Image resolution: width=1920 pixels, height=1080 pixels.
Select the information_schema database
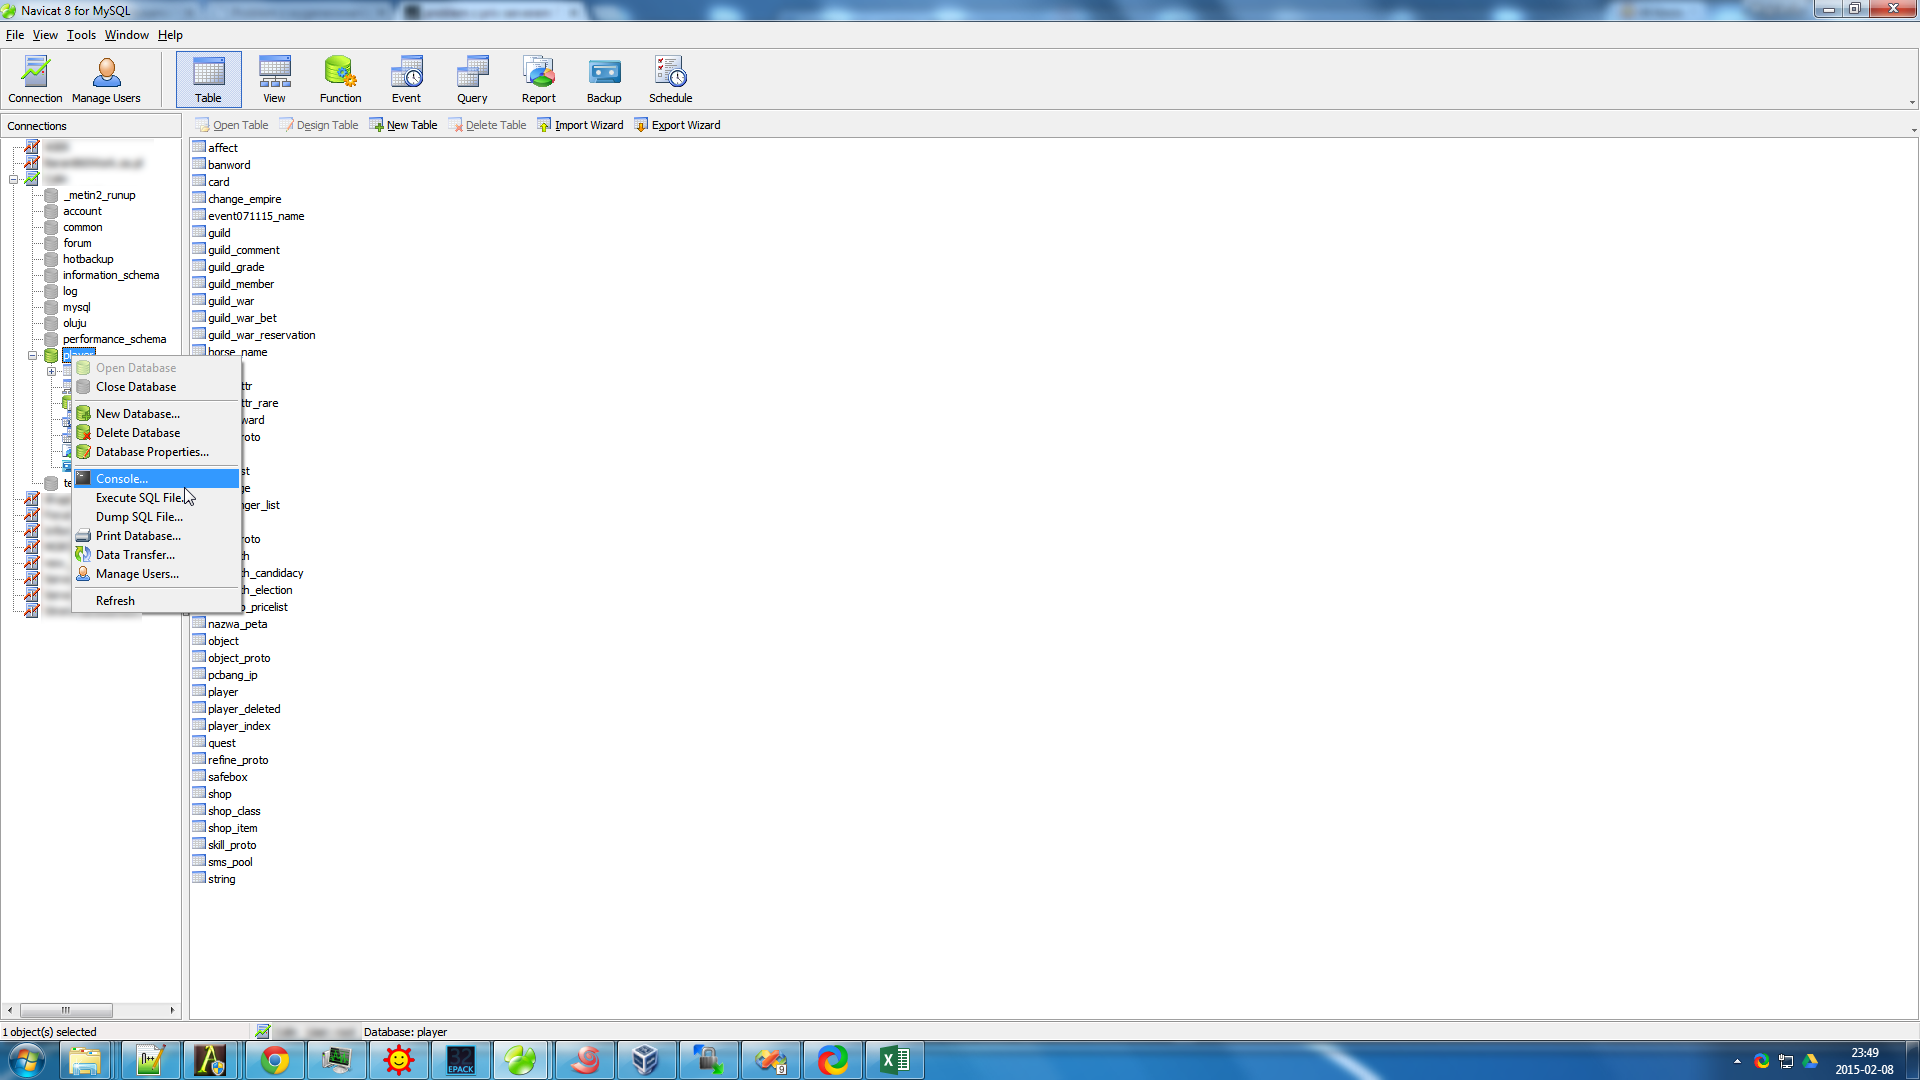coord(111,275)
